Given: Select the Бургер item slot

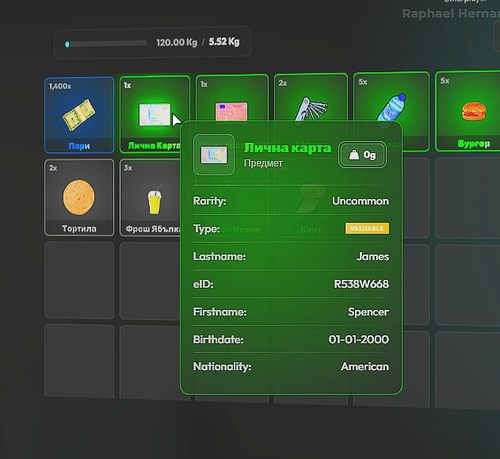Looking at the screenshot, I should pos(468,111).
